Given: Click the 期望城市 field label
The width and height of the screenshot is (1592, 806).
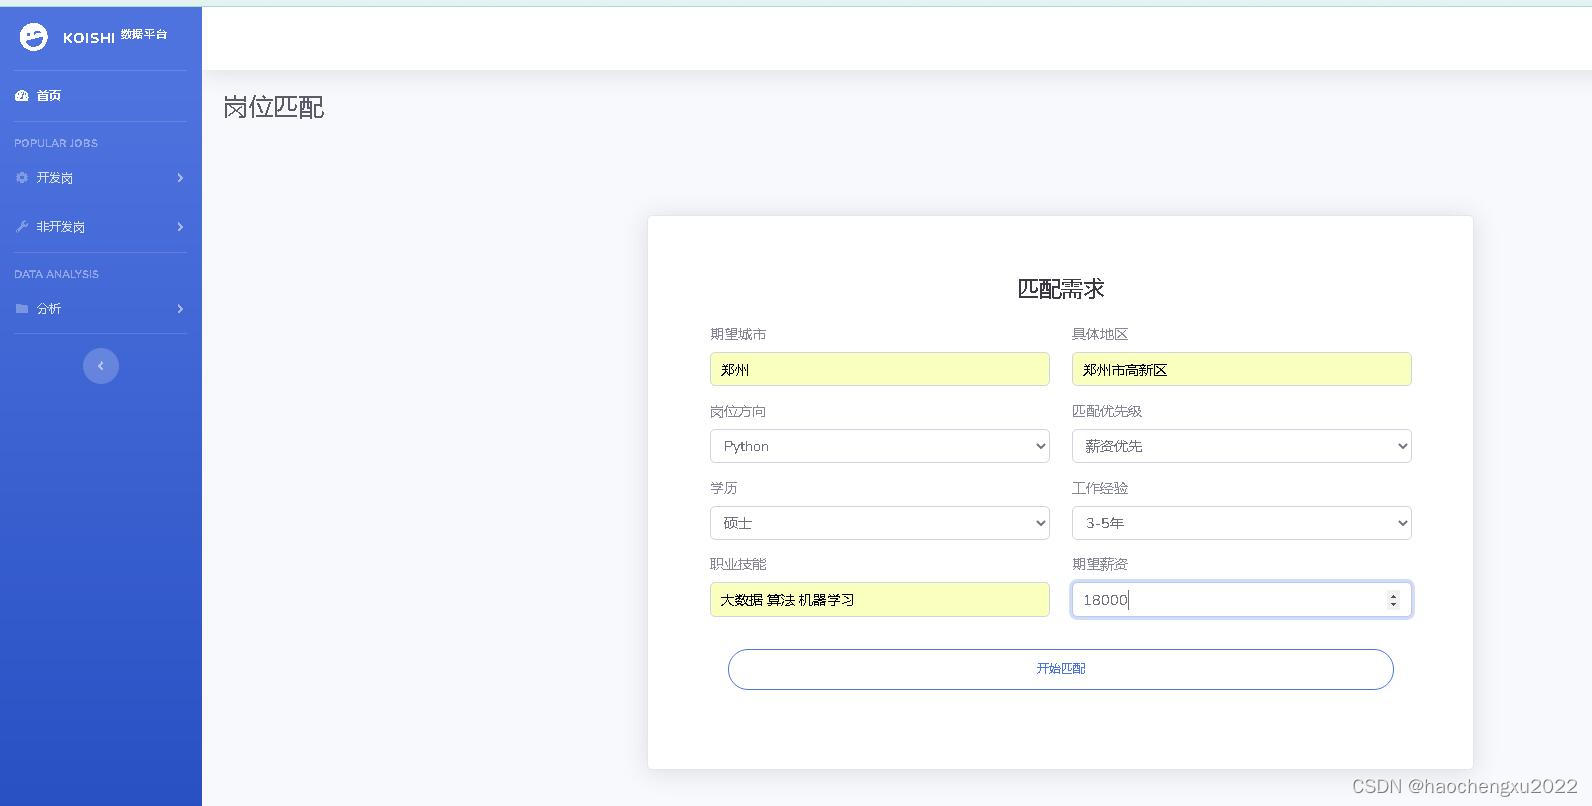Looking at the screenshot, I should [x=738, y=334].
